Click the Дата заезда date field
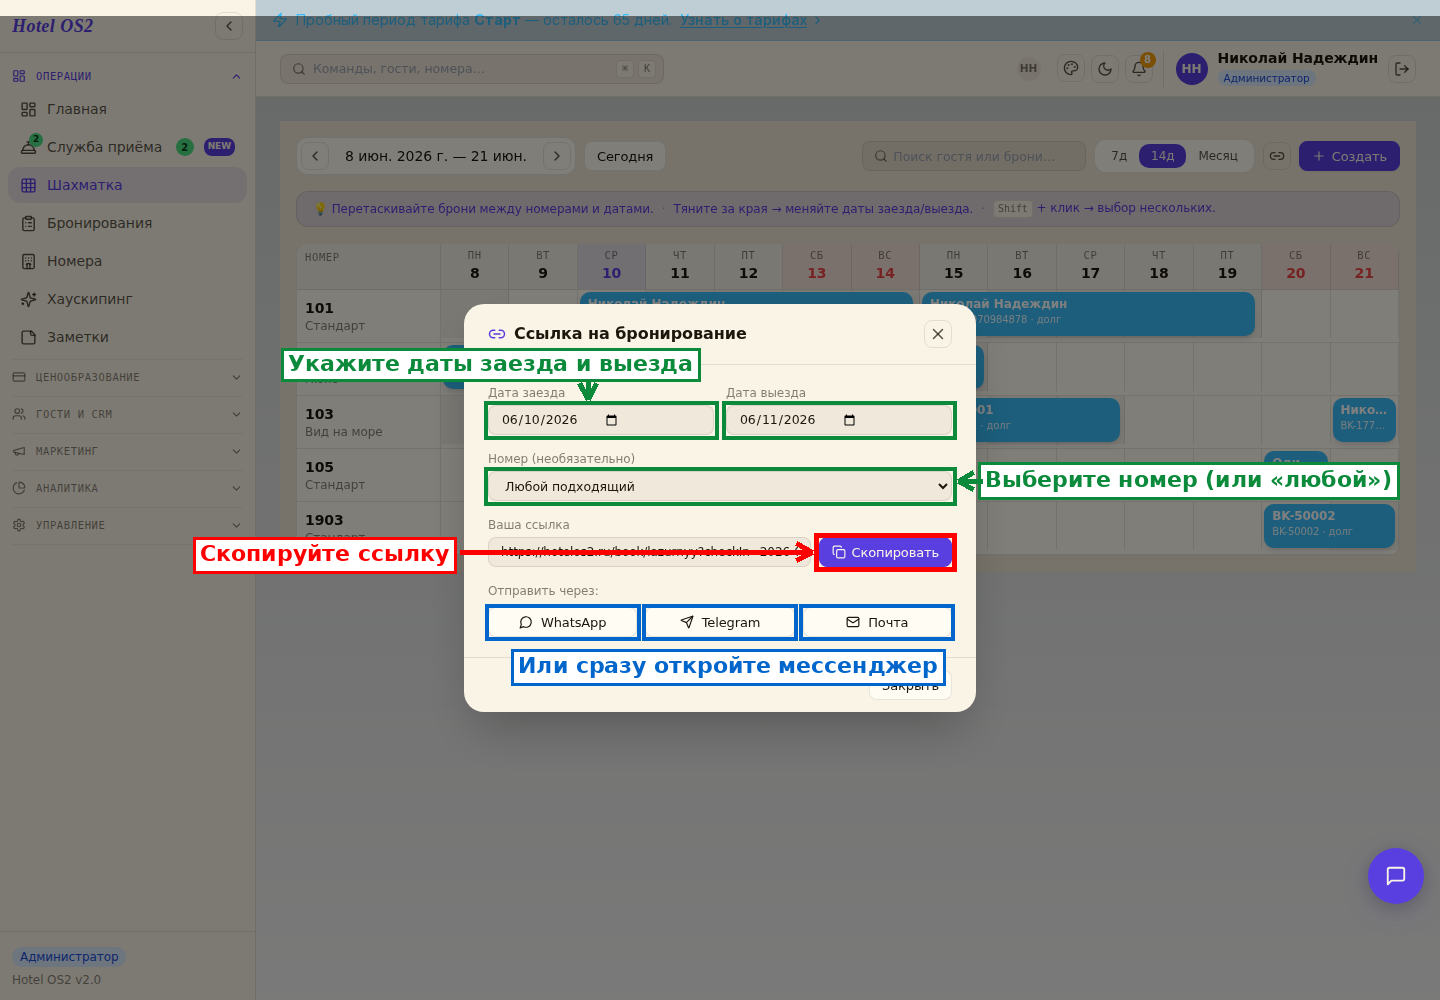Screen dimensions: 1440x1000 [601, 420]
